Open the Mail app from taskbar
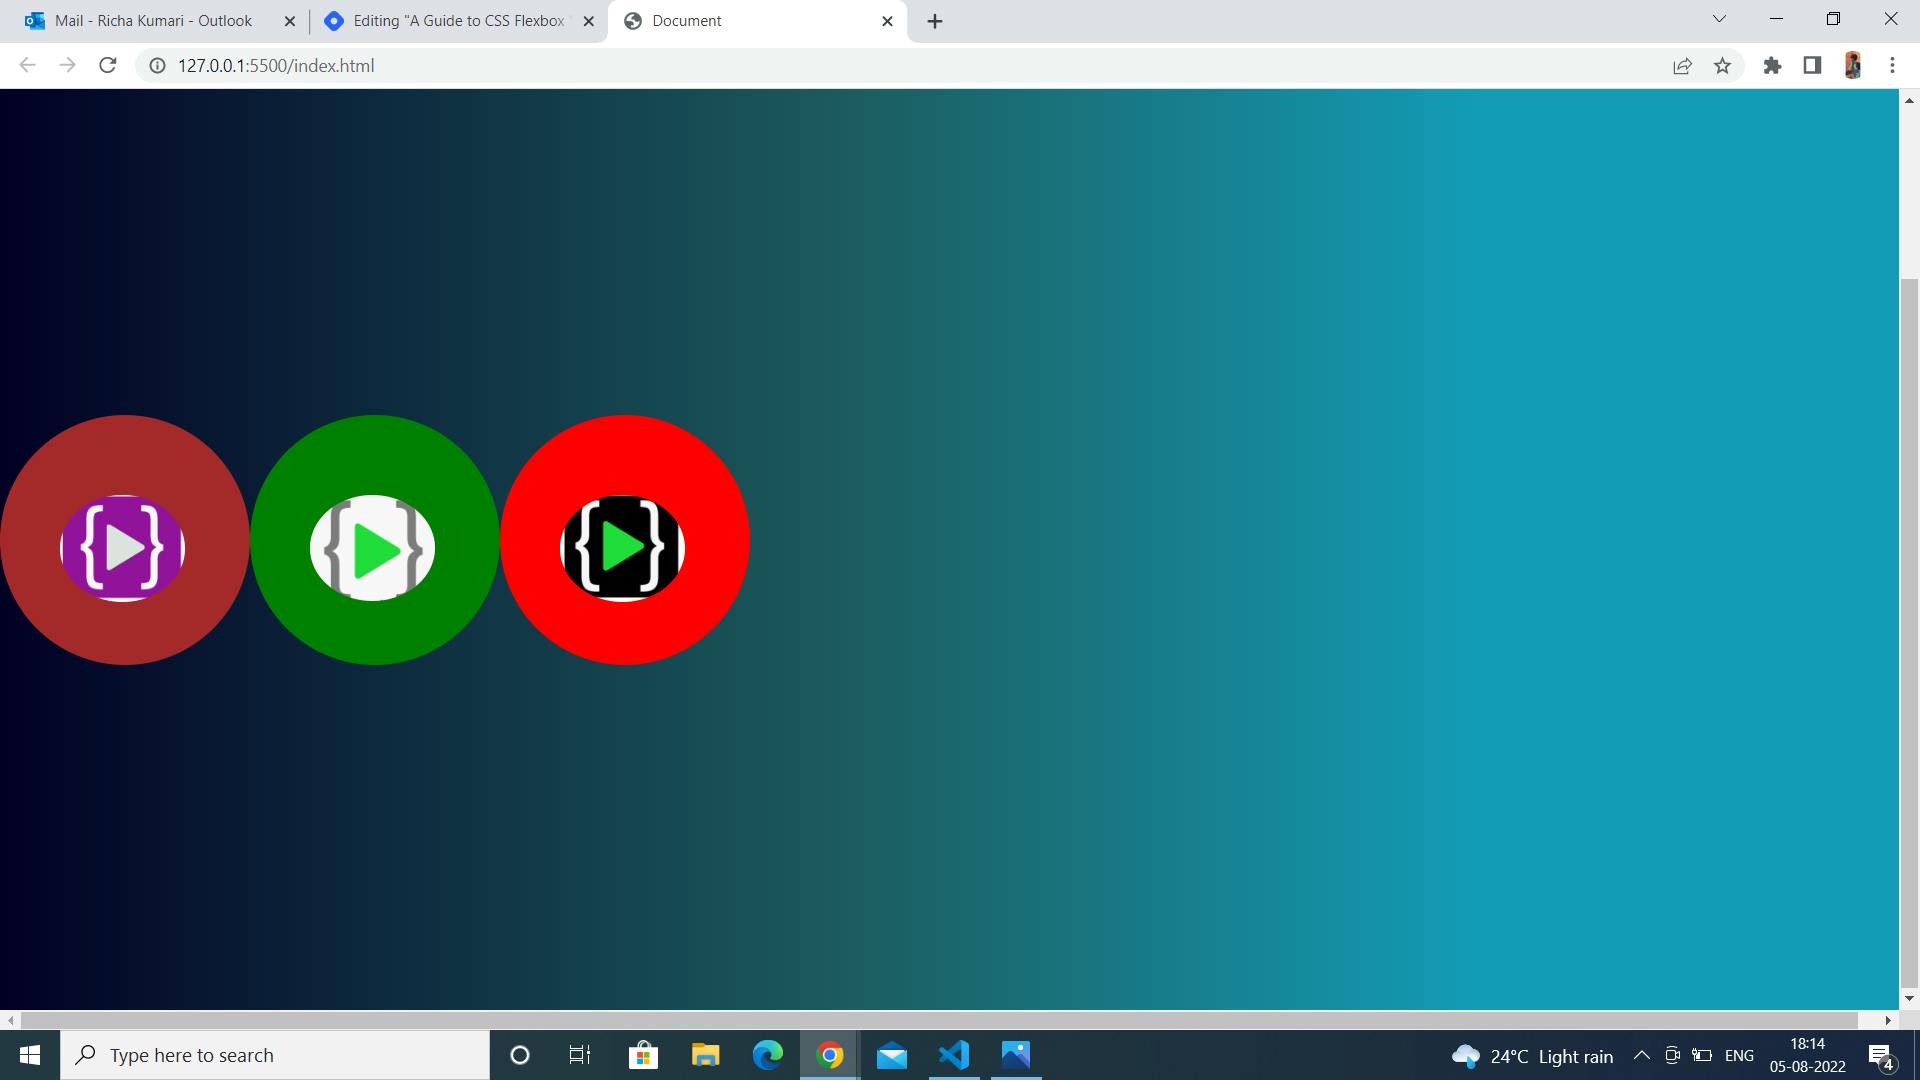The height and width of the screenshot is (1080, 1920). click(891, 1055)
